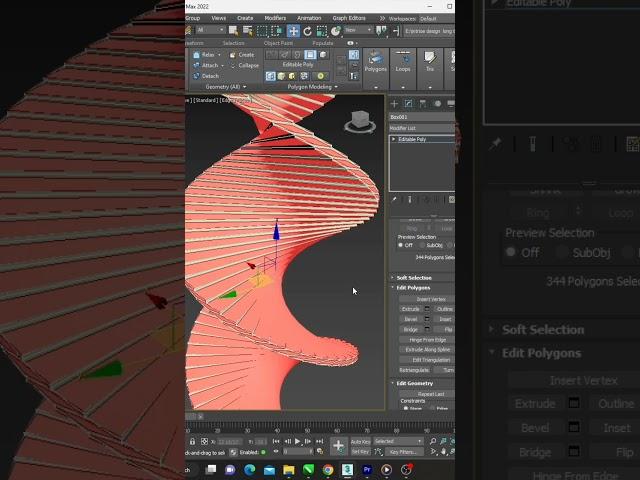Choose the Rectangular Selection Region tool
This screenshot has width=640, height=480.
pyautogui.click(x=262, y=31)
